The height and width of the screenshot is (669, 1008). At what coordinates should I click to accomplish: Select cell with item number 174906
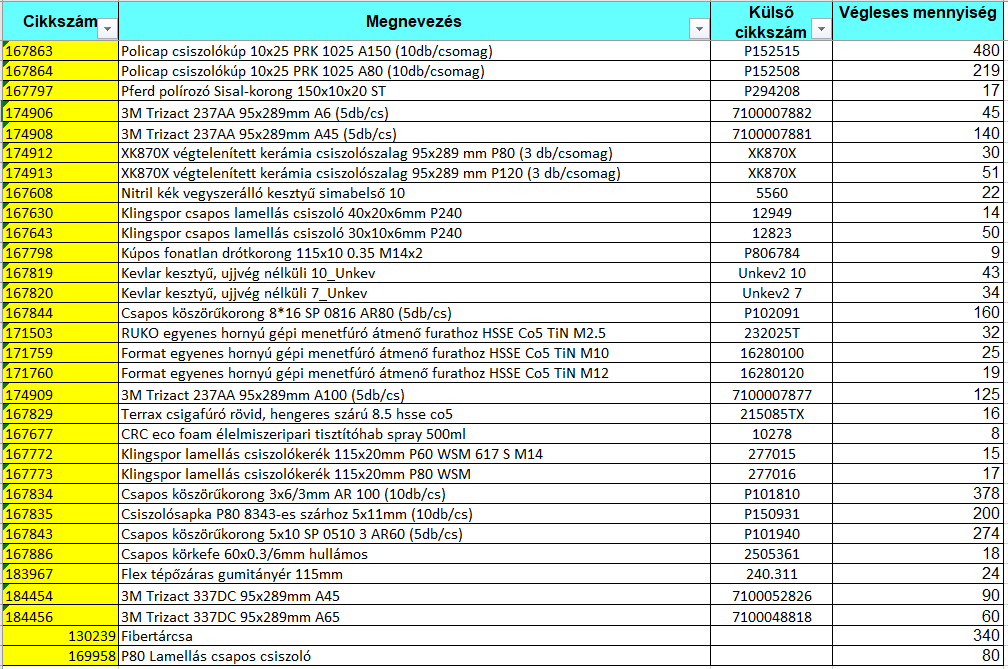pyautogui.click(x=60, y=113)
